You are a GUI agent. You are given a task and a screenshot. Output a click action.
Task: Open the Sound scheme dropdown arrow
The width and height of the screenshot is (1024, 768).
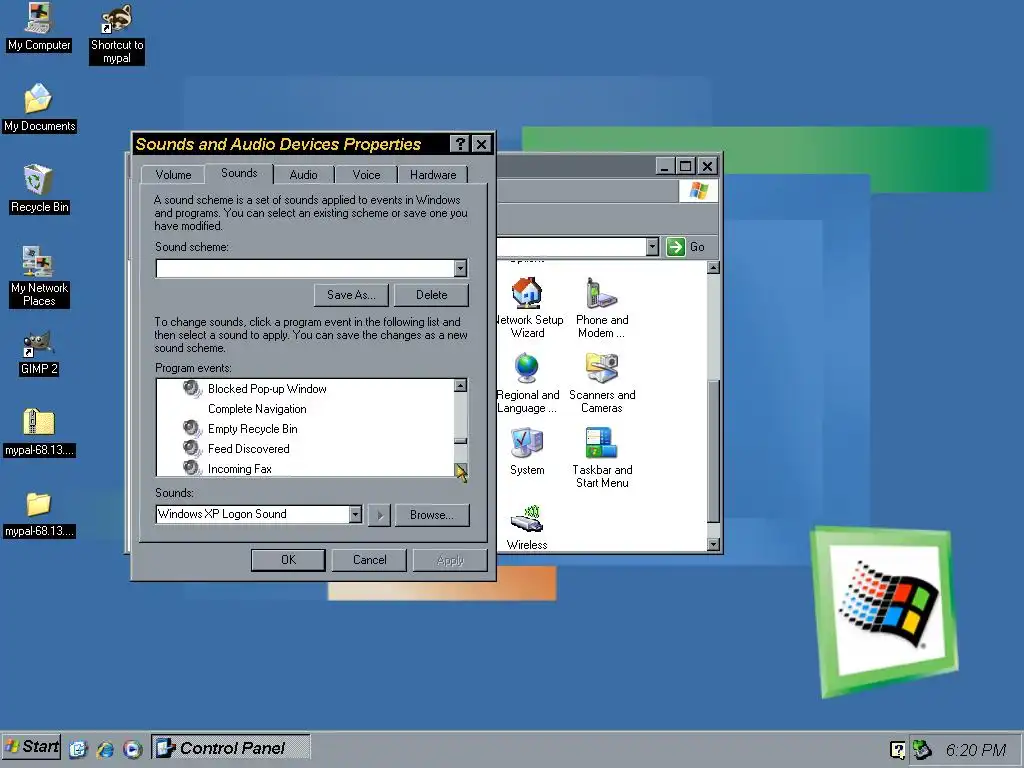tap(460, 268)
